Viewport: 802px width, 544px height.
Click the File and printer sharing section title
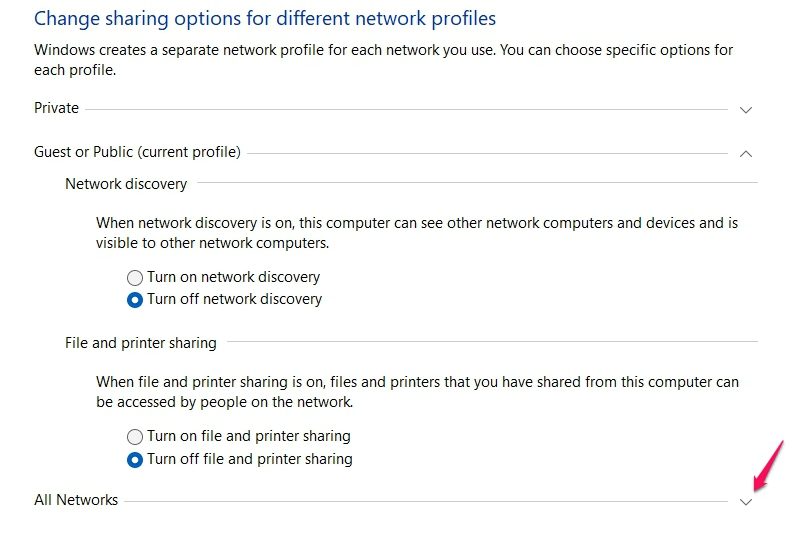pyautogui.click(x=141, y=343)
